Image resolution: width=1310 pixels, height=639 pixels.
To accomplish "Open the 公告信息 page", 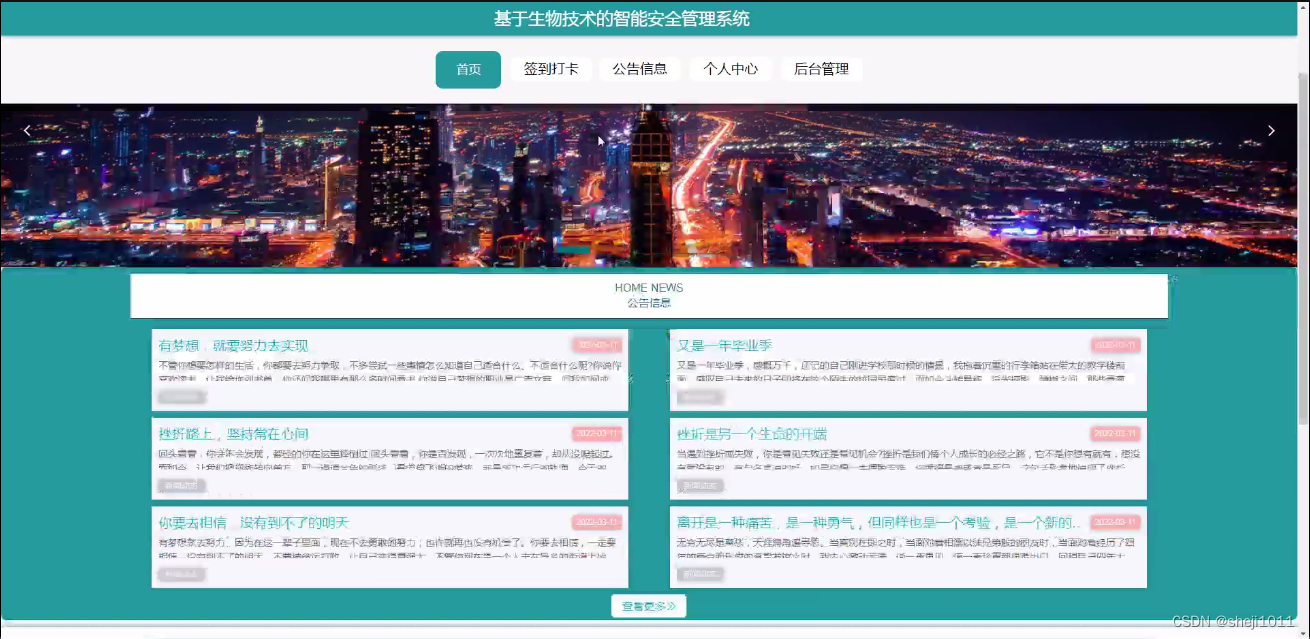I will click(x=640, y=69).
